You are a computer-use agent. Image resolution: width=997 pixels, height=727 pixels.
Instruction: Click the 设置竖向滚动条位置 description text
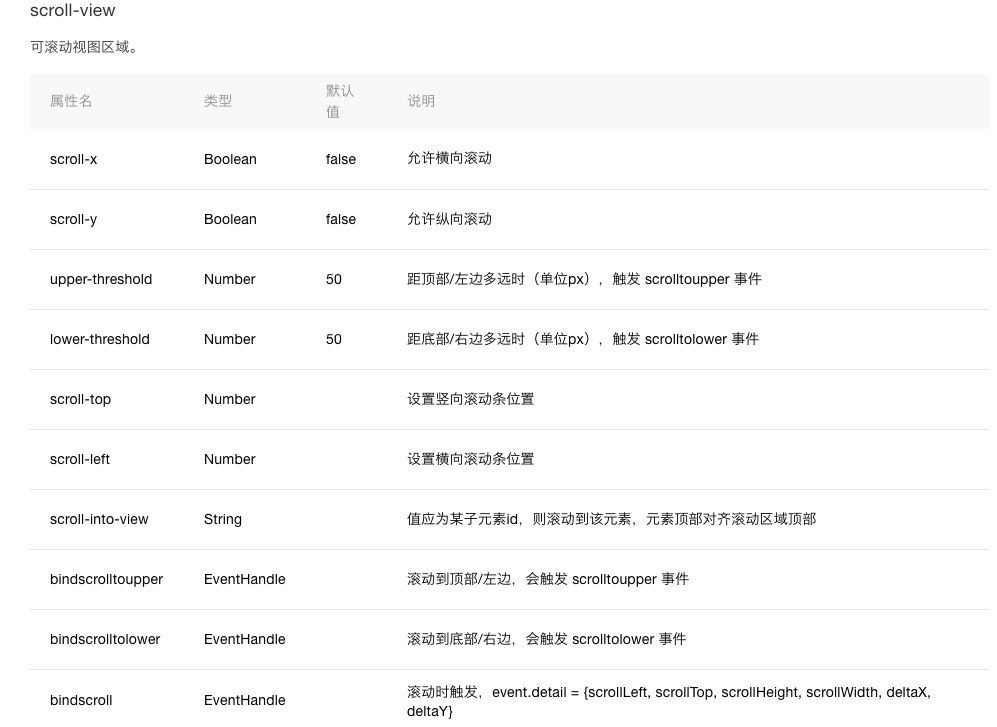[471, 399]
